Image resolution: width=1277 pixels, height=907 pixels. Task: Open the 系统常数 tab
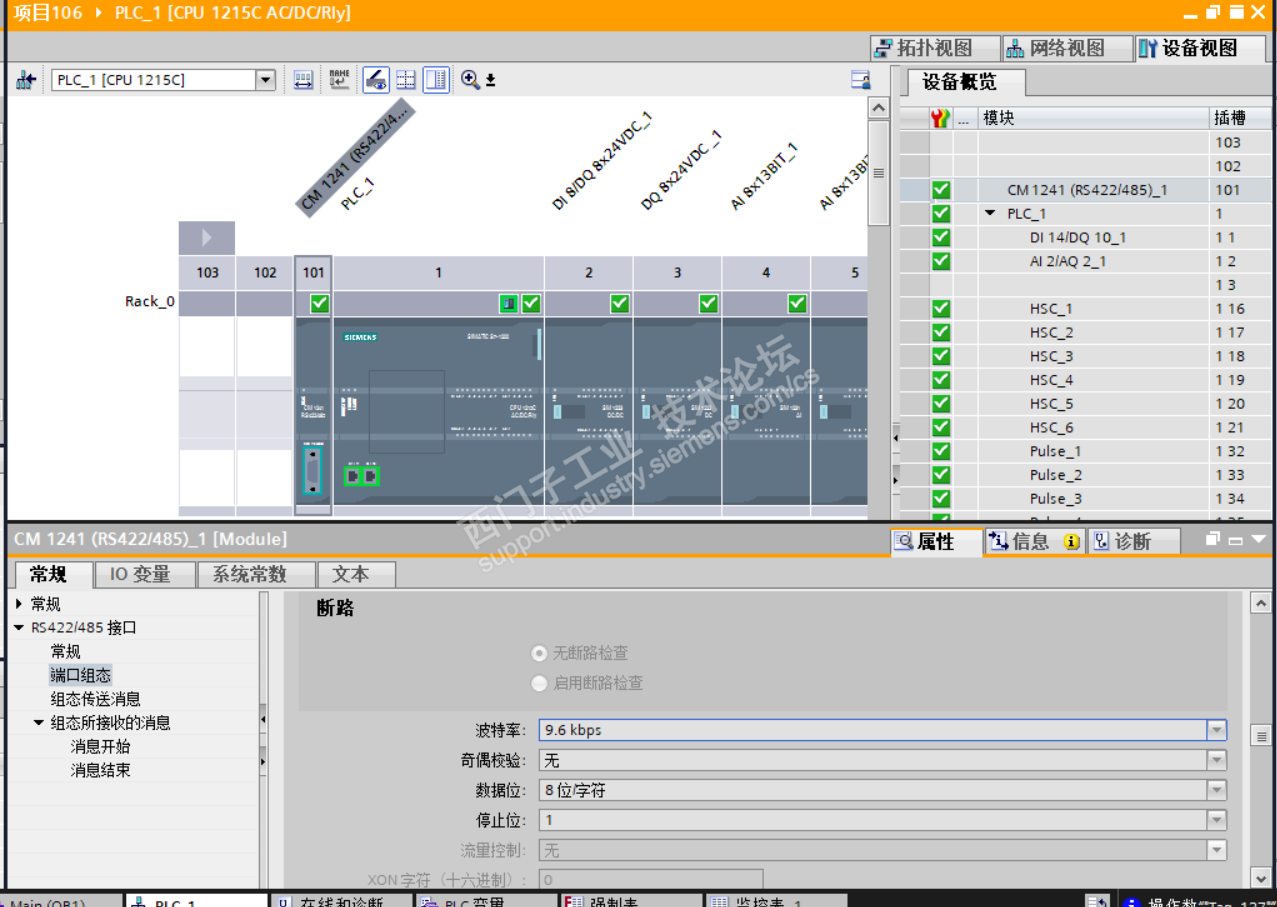pos(255,574)
